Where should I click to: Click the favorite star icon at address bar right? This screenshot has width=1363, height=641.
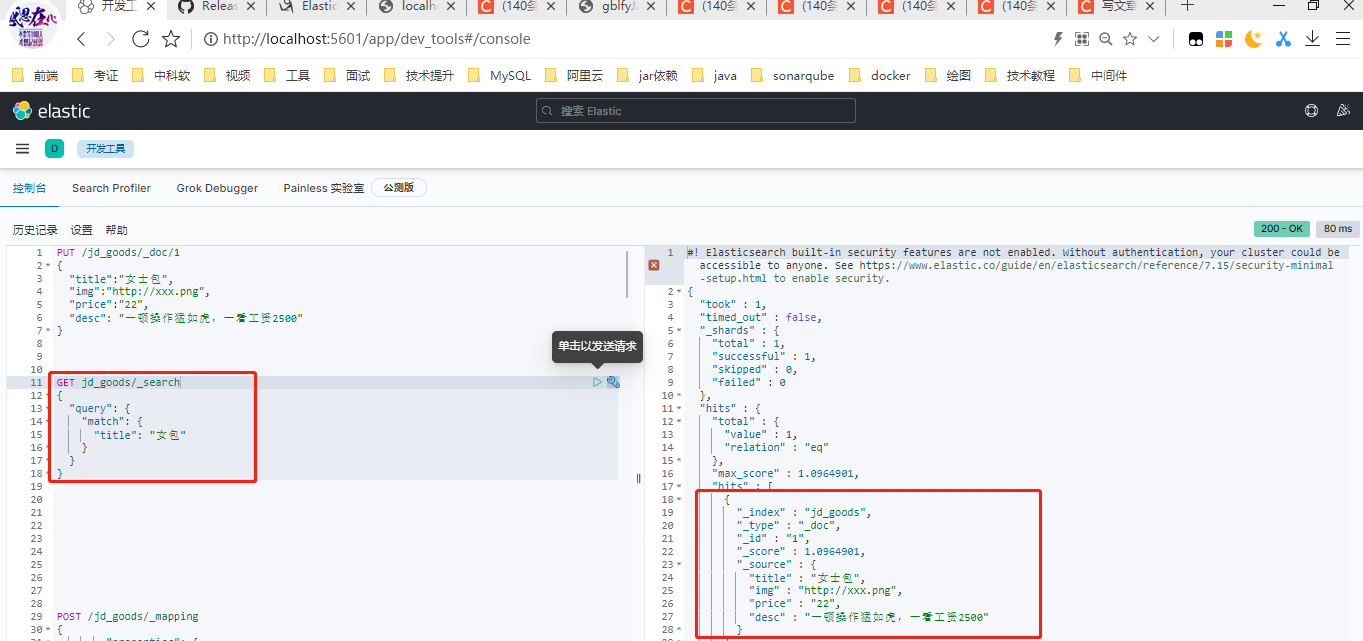[1130, 39]
